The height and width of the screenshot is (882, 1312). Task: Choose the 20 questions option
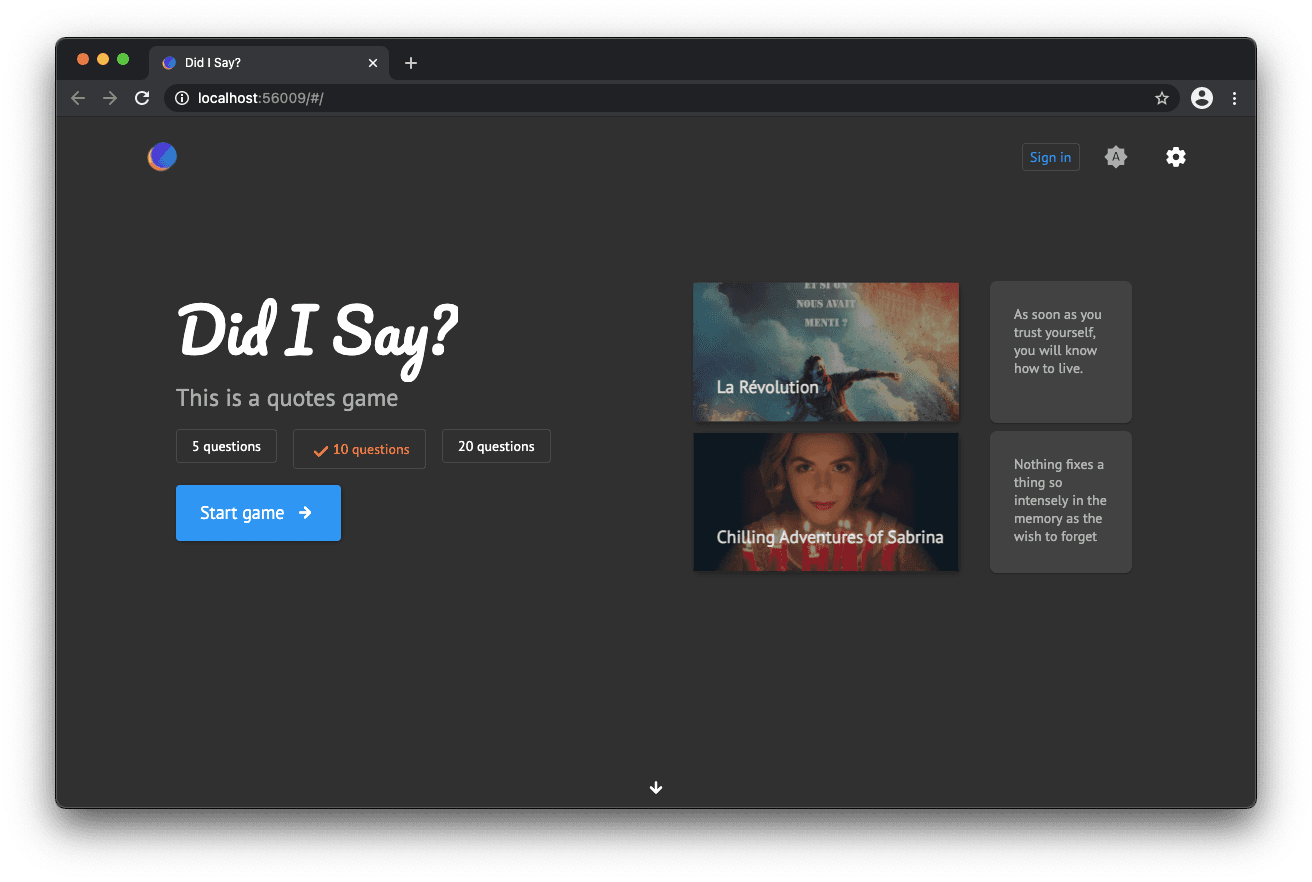(496, 447)
